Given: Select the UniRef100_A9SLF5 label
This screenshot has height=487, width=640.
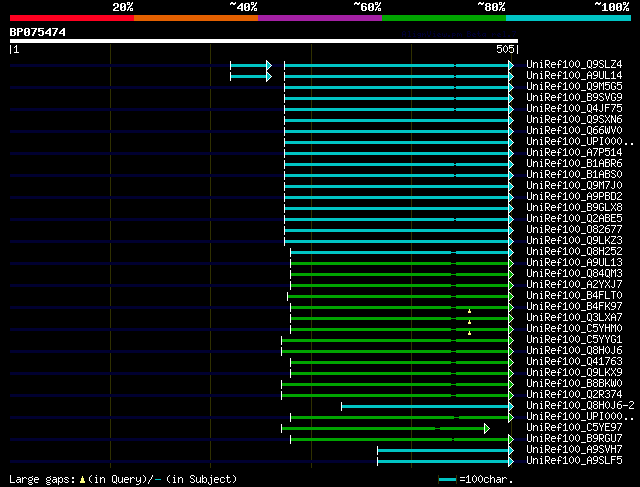Looking at the screenshot, I should (x=574, y=461).
